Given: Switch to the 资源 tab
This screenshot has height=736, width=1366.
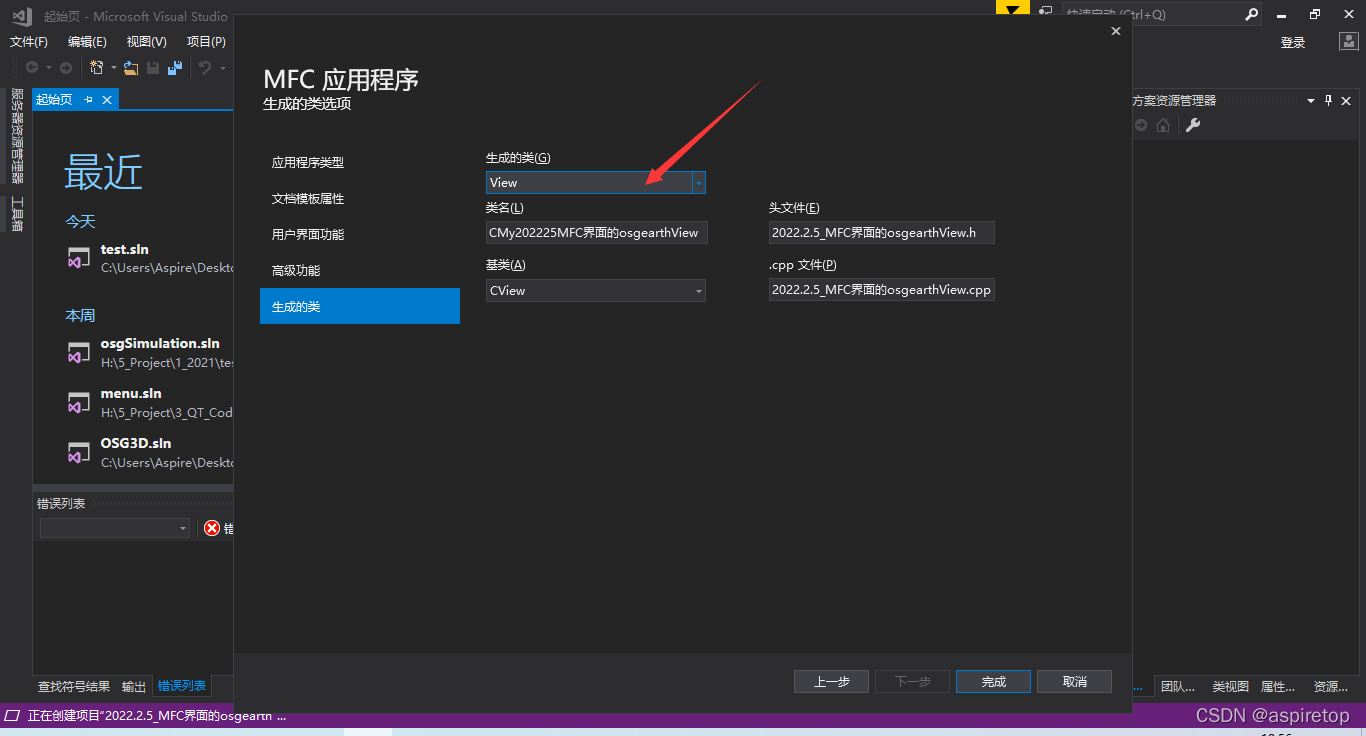Looking at the screenshot, I should pyautogui.click(x=1331, y=686).
